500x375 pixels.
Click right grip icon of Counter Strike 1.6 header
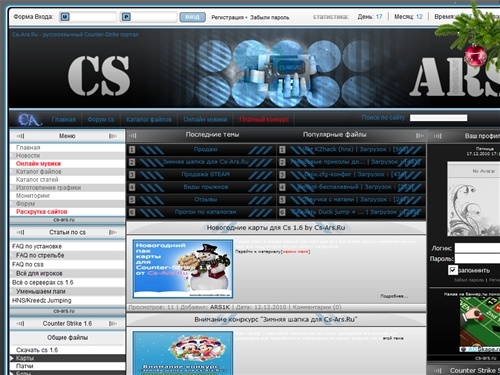coord(113,323)
